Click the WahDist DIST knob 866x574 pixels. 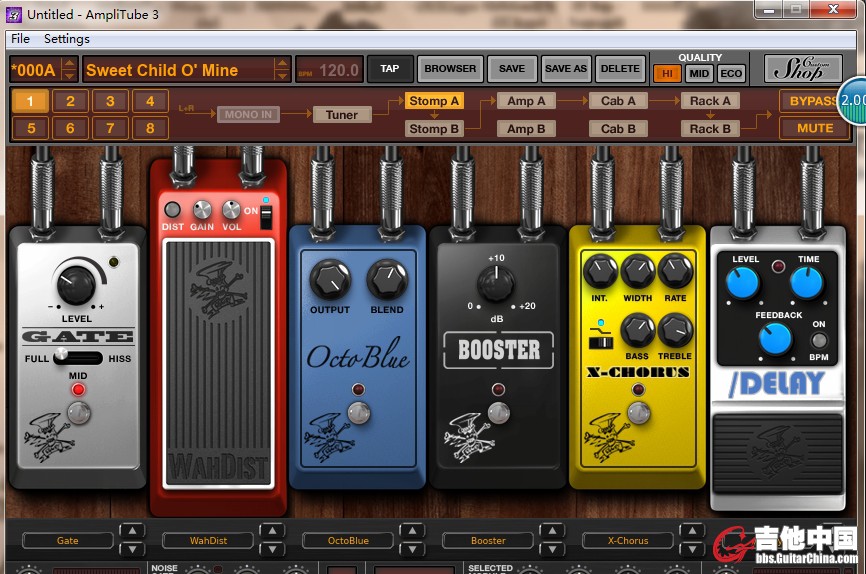pos(172,210)
